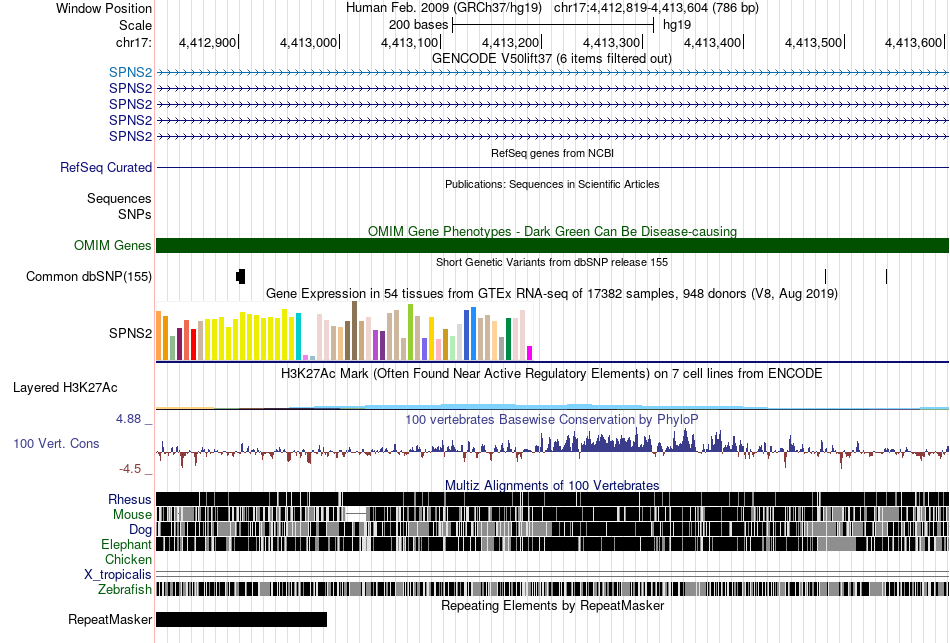Screen dimensions: 950x643
Task: Select the Zebrafish alignment label
Action: click(x=125, y=589)
